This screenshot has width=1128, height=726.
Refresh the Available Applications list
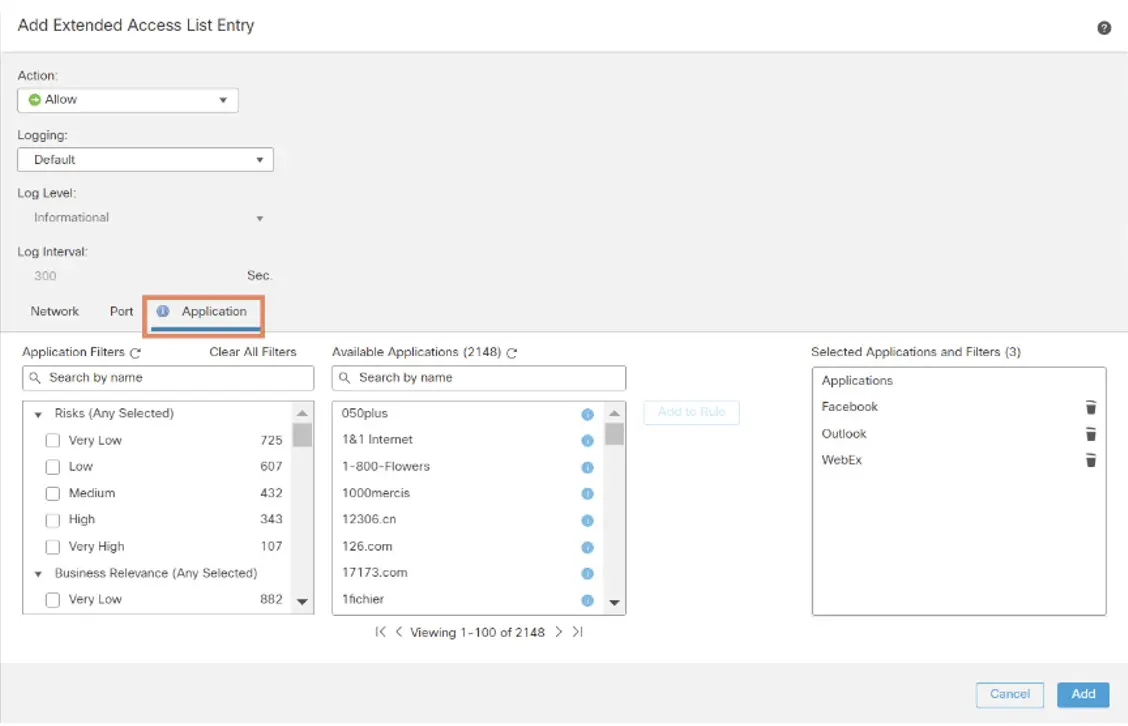pos(510,352)
